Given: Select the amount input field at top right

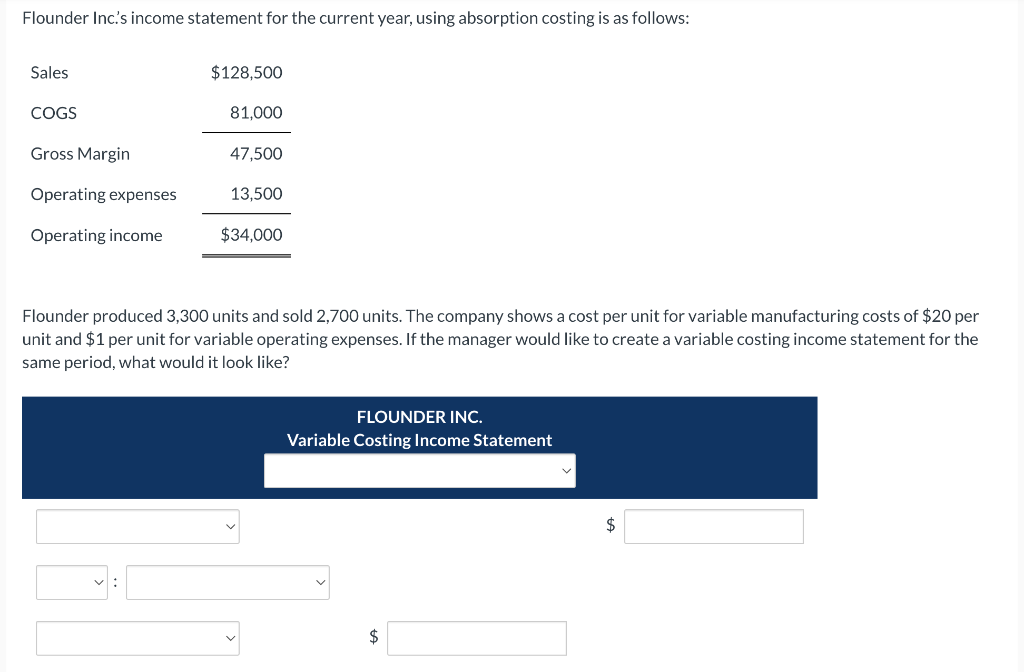Looking at the screenshot, I should click(713, 526).
